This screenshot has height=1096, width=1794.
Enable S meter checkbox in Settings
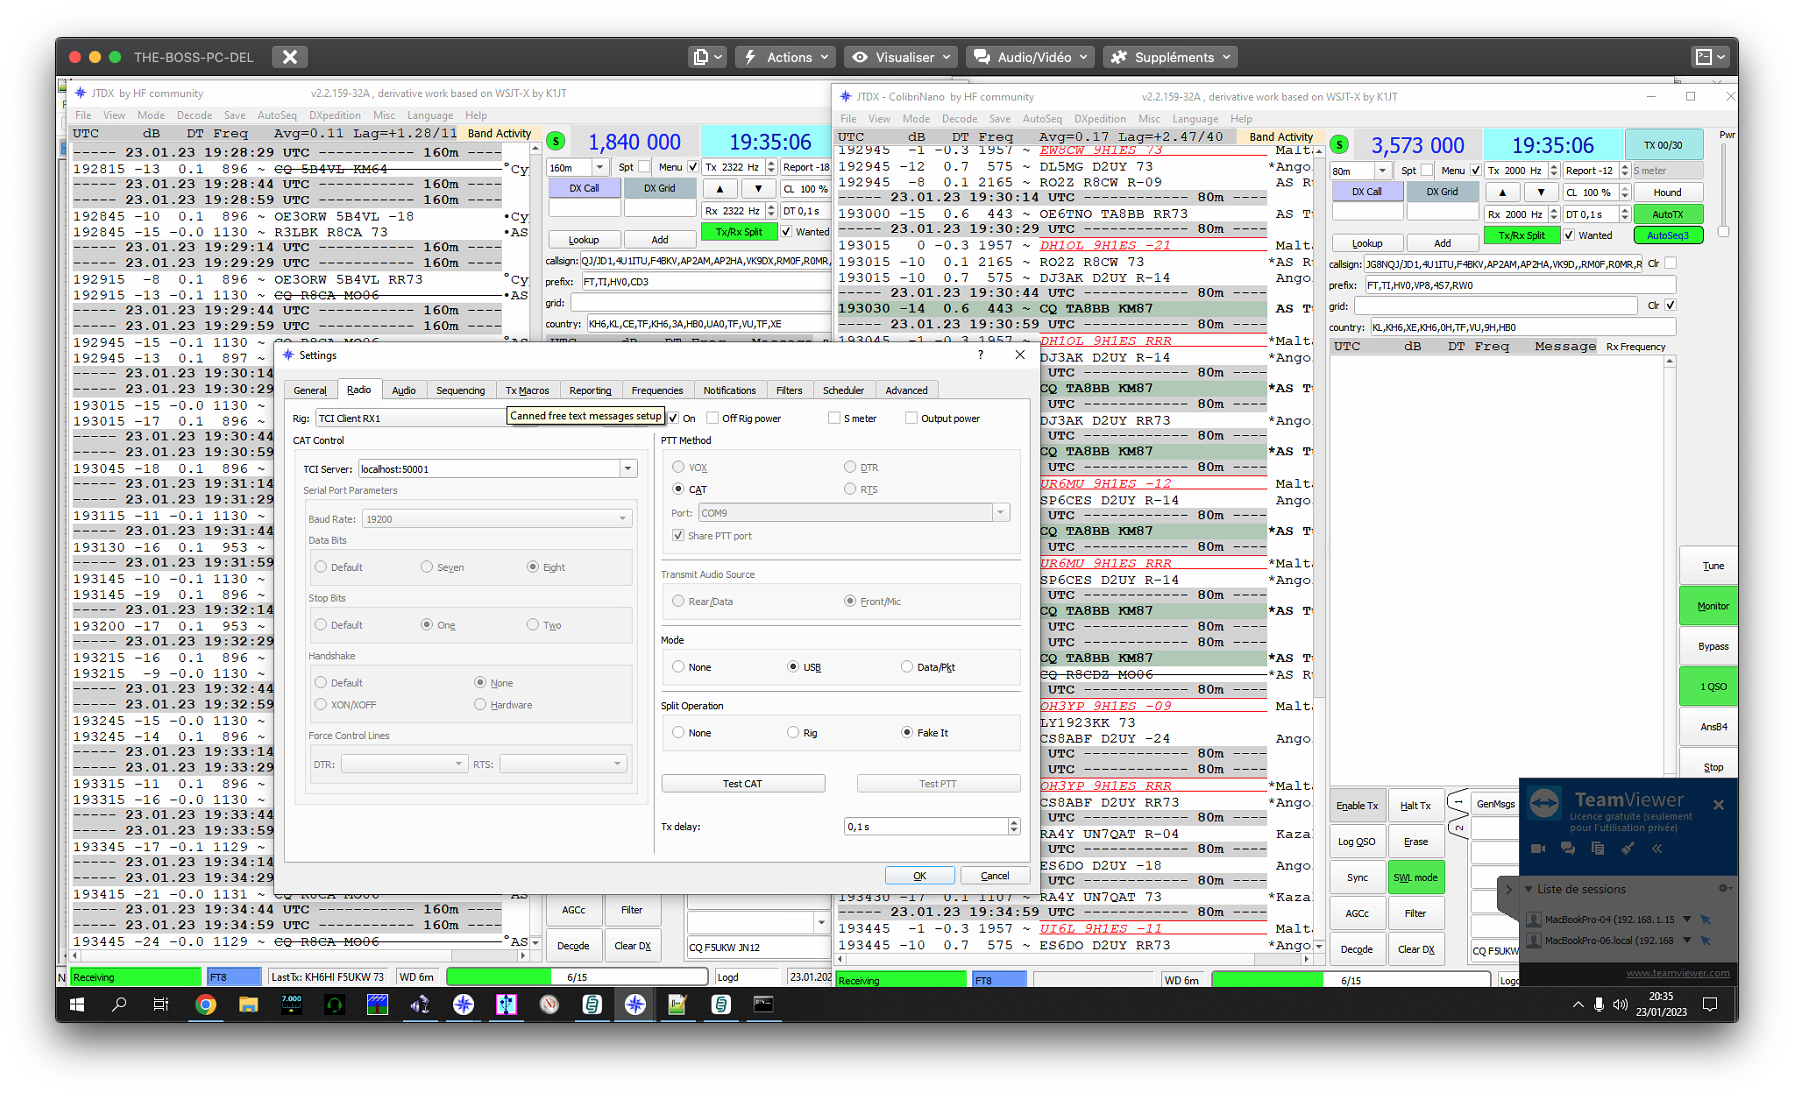click(x=834, y=418)
